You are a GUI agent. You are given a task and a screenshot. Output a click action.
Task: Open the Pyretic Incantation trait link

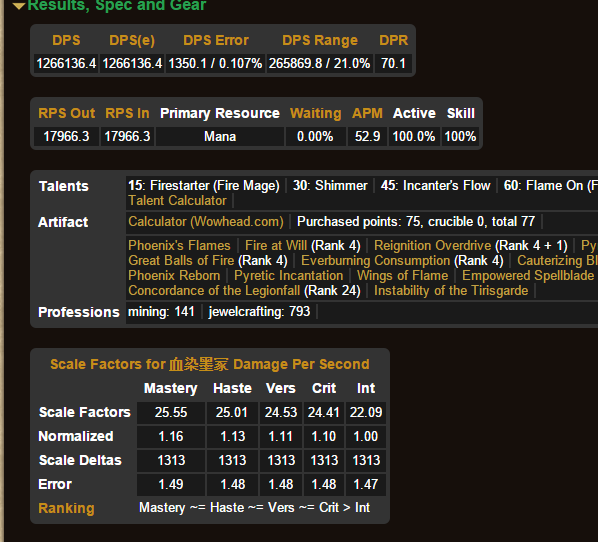288,275
